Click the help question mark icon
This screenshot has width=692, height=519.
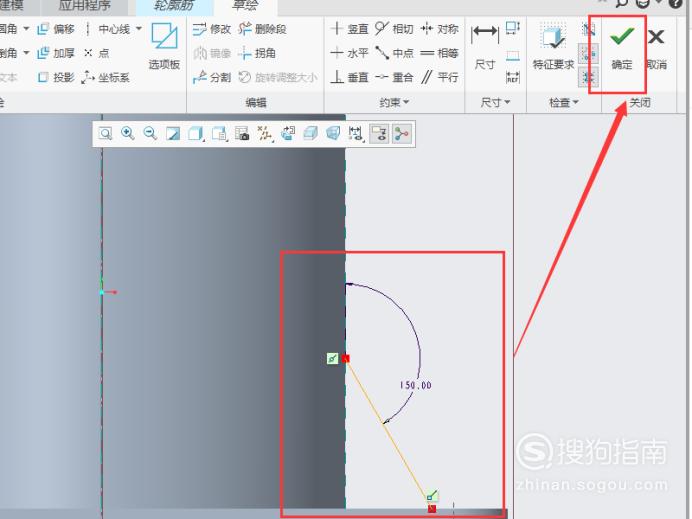coord(675,4)
